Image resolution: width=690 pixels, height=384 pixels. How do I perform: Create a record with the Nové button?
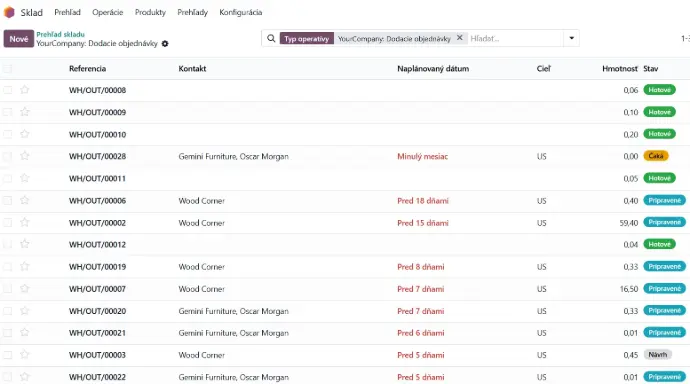18,39
